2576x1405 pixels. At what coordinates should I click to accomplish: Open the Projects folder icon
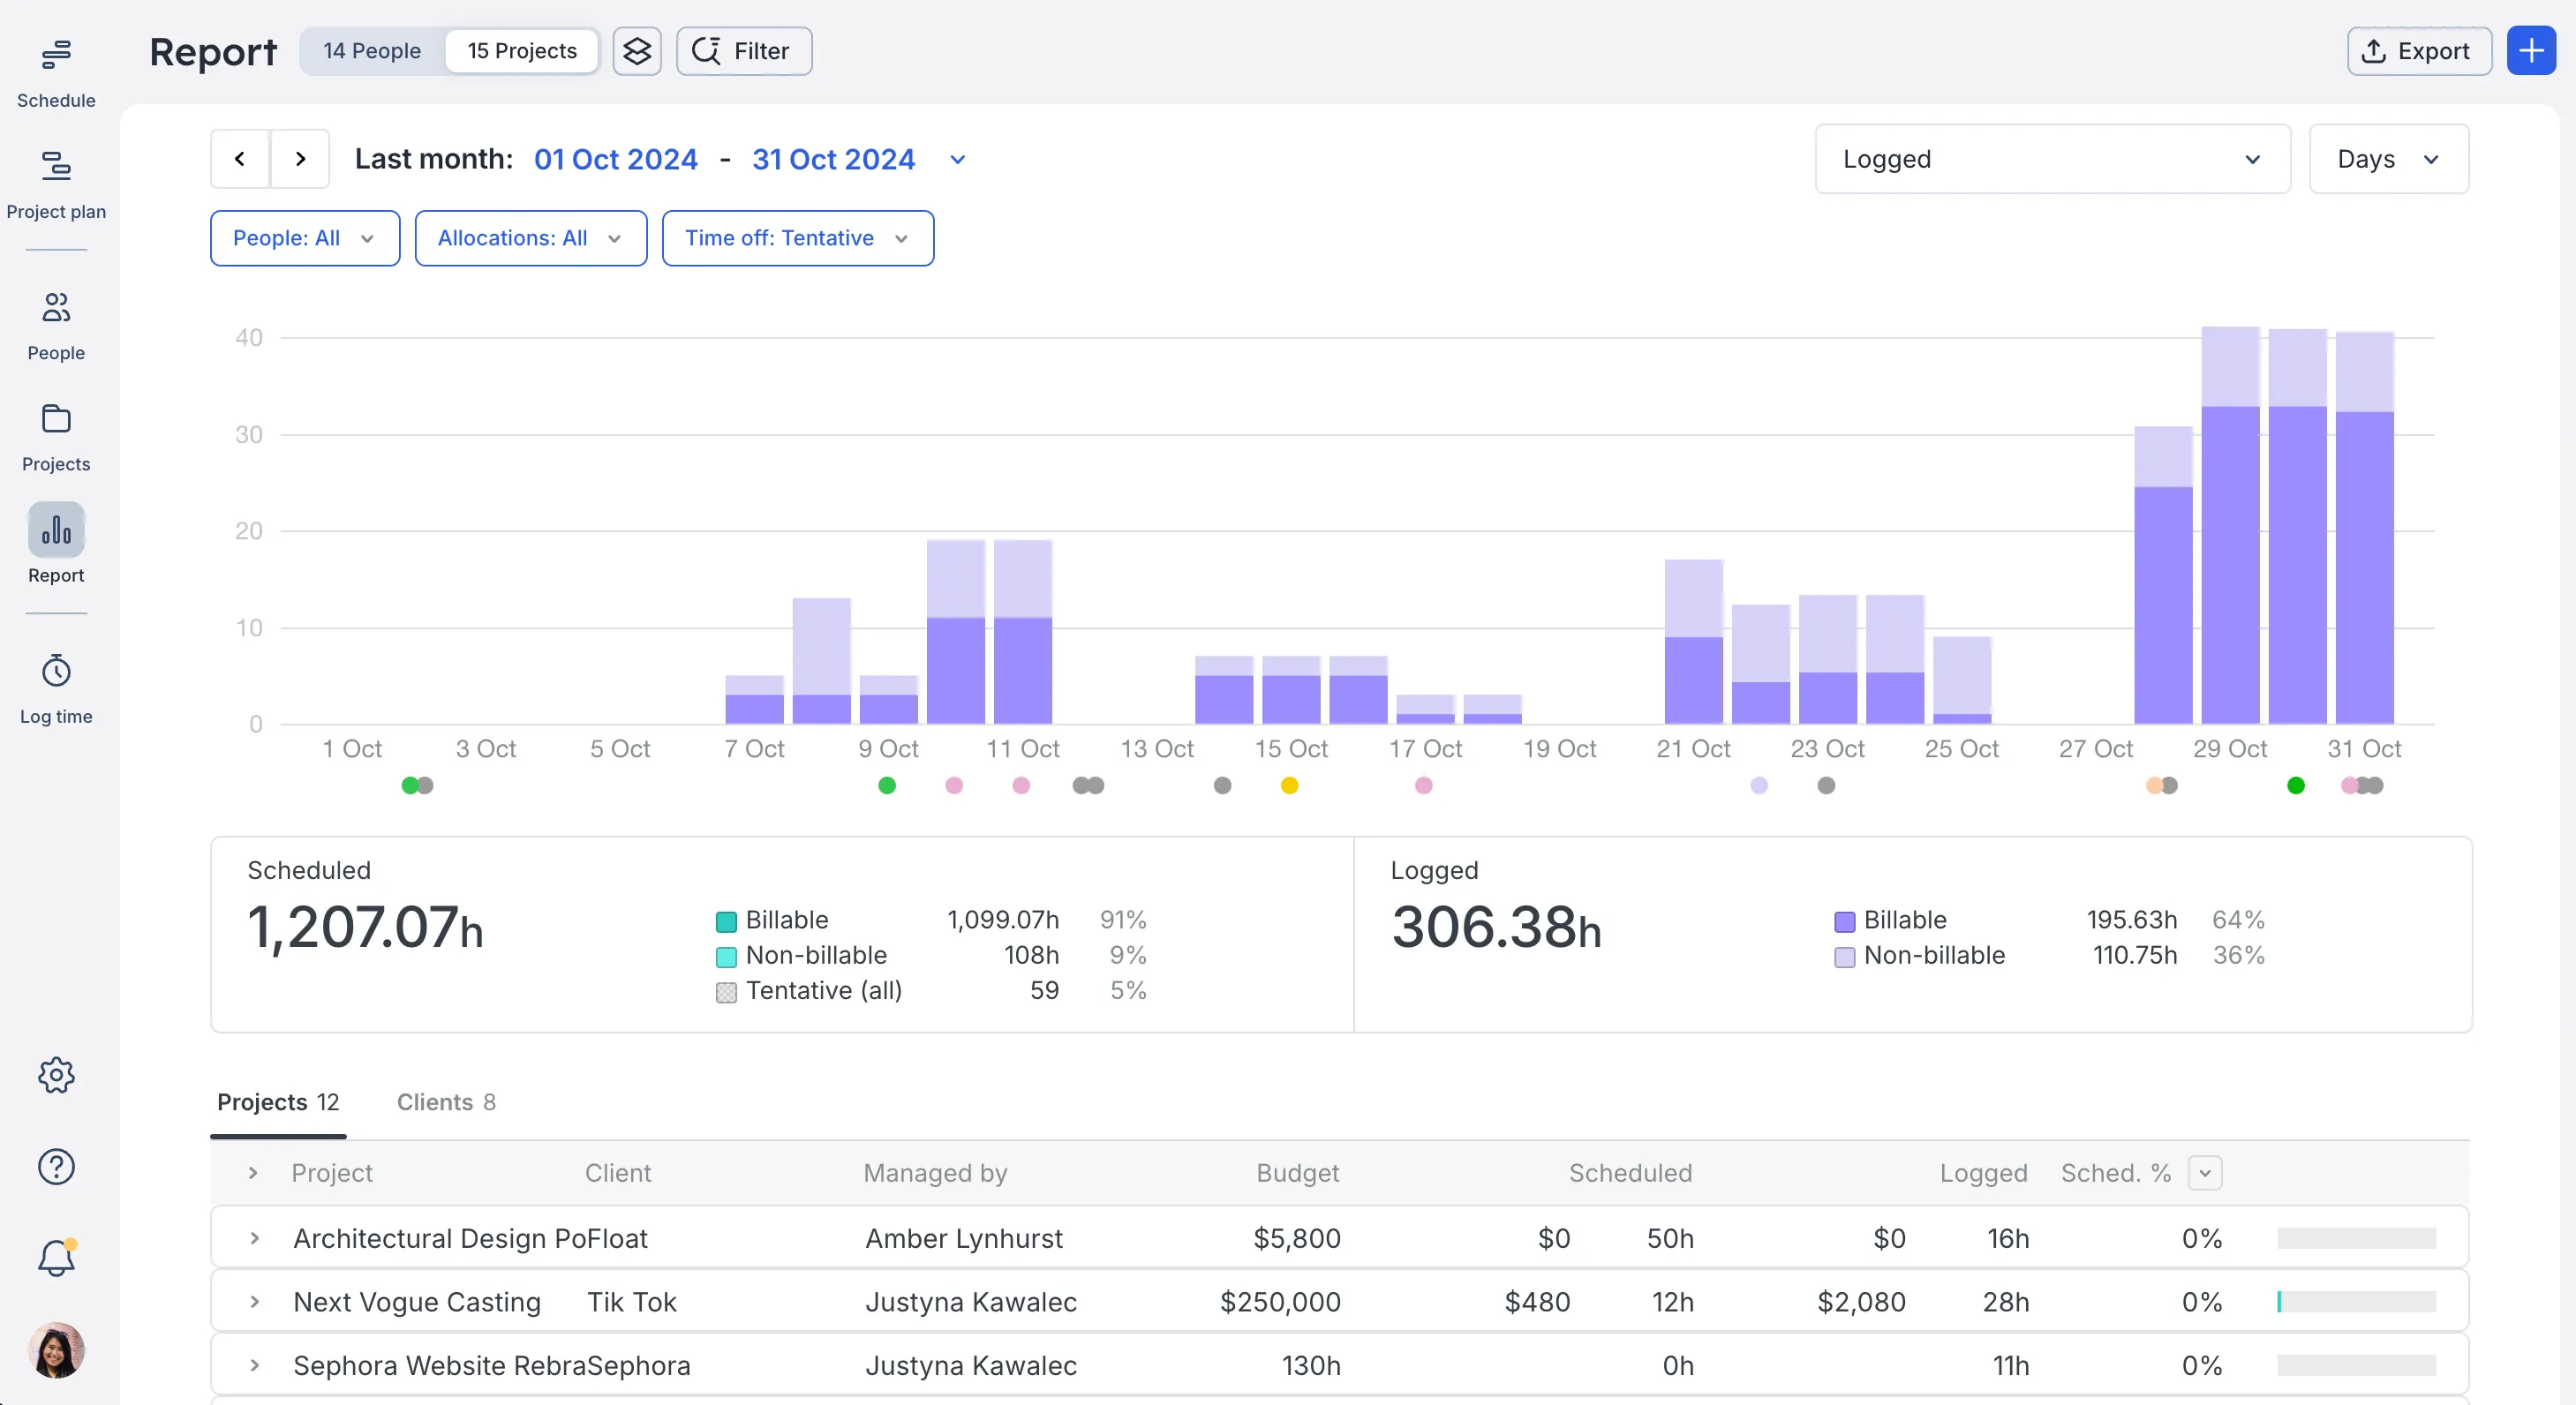pyautogui.click(x=56, y=418)
